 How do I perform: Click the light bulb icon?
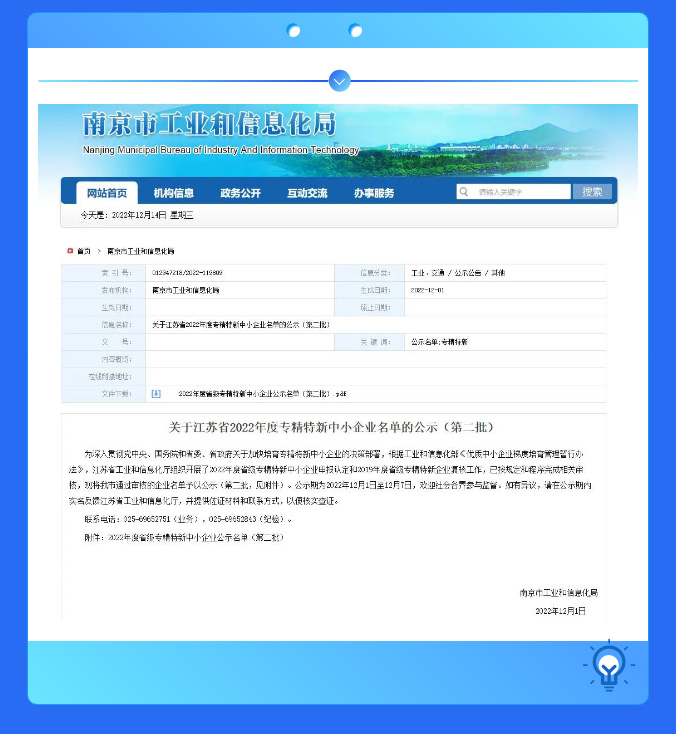pos(609,666)
